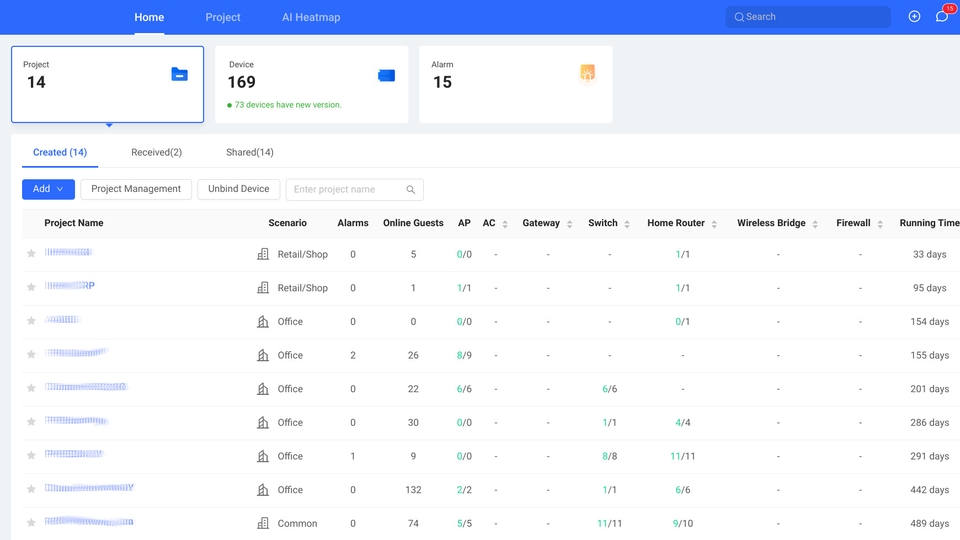Select the Project summary card showing 14
The height and width of the screenshot is (540, 960).
107,84
